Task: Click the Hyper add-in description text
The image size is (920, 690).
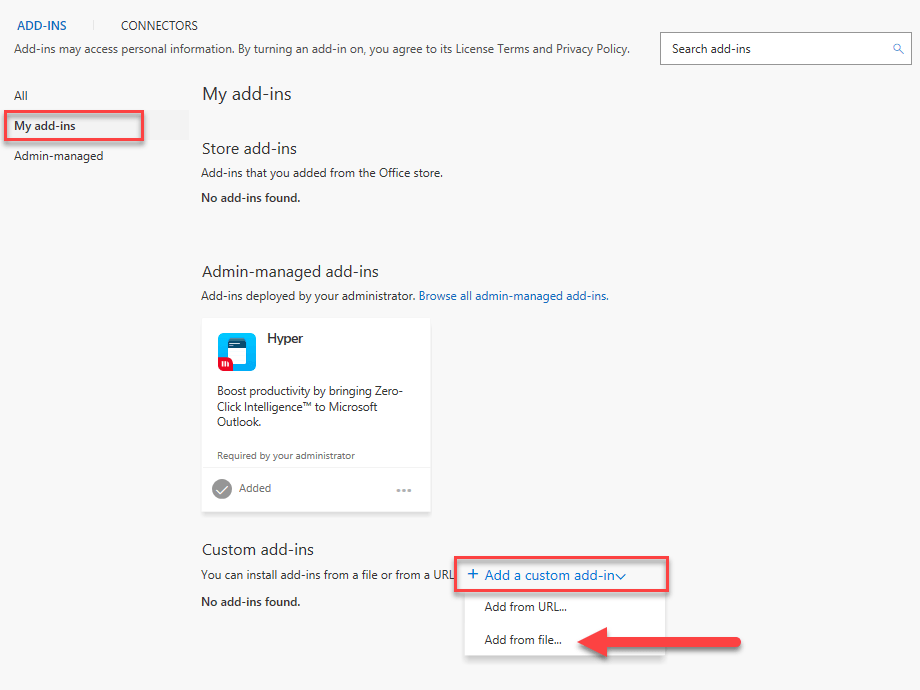Action: point(310,407)
